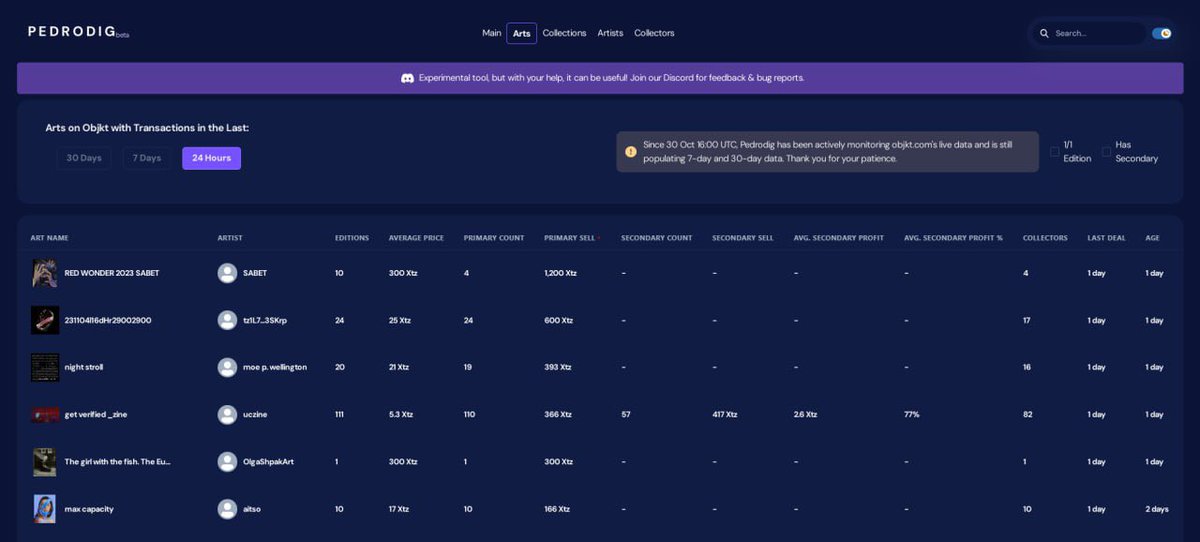The width and height of the screenshot is (1200, 542).
Task: Check the 1/1 Edition checkbox
Action: [x=1055, y=152]
